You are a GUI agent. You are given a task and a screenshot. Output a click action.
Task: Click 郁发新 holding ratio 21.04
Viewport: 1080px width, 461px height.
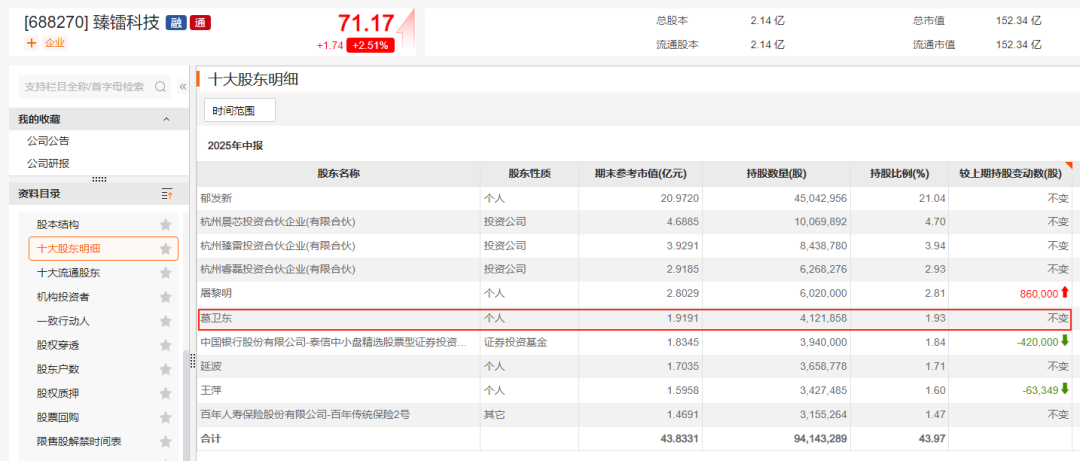pyautogui.click(x=933, y=198)
